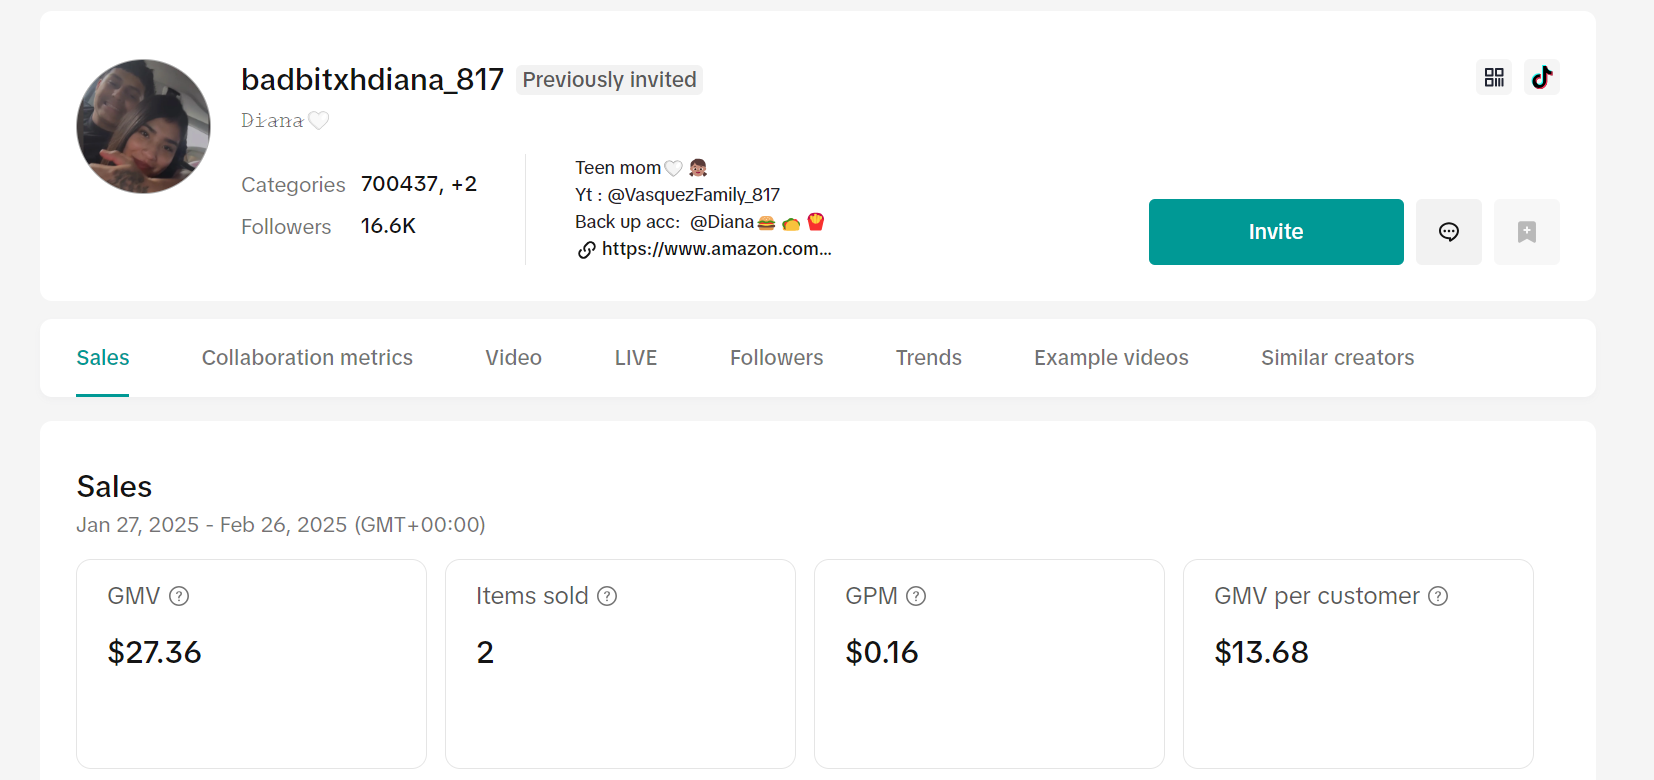Open the QR code icon
Image resolution: width=1654 pixels, height=780 pixels.
tap(1494, 78)
